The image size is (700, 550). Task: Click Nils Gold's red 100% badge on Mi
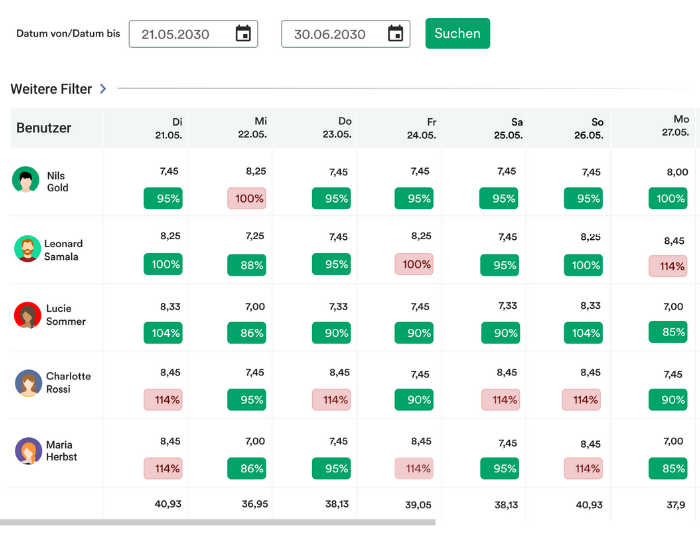pos(247,199)
